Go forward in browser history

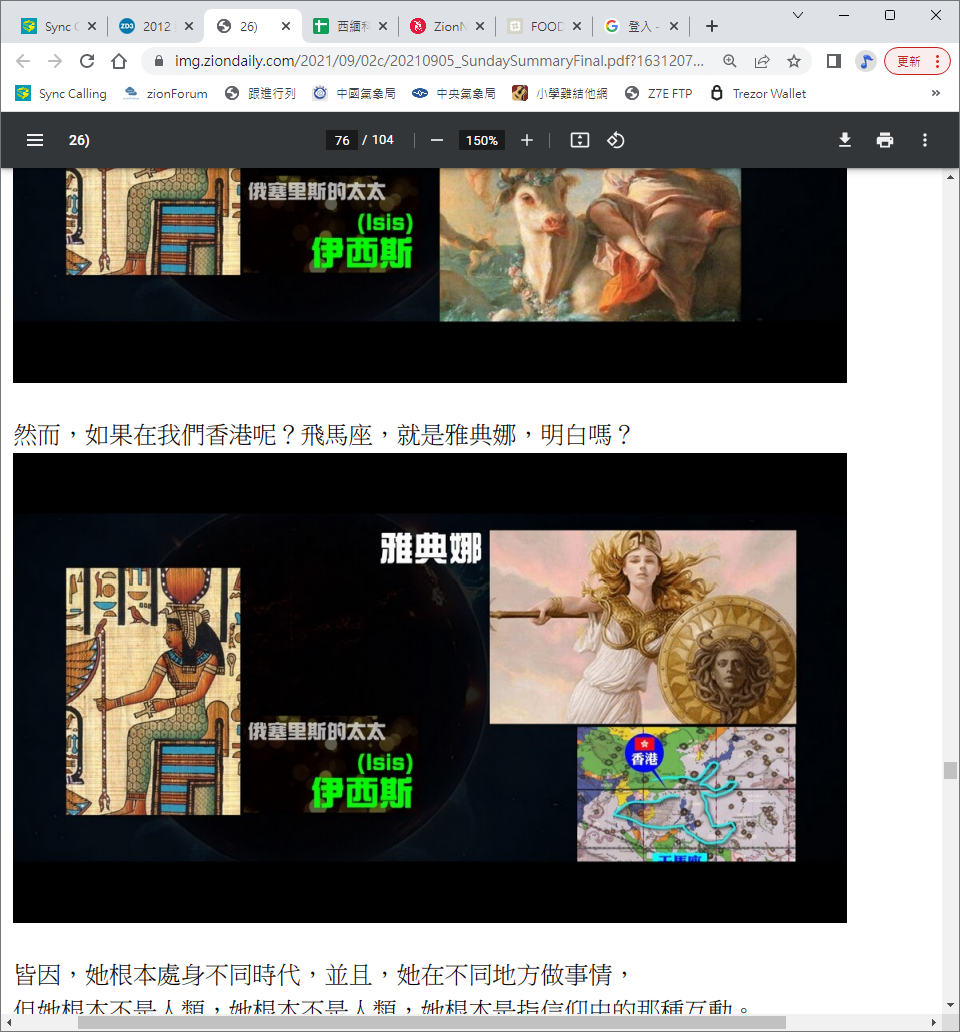point(55,61)
